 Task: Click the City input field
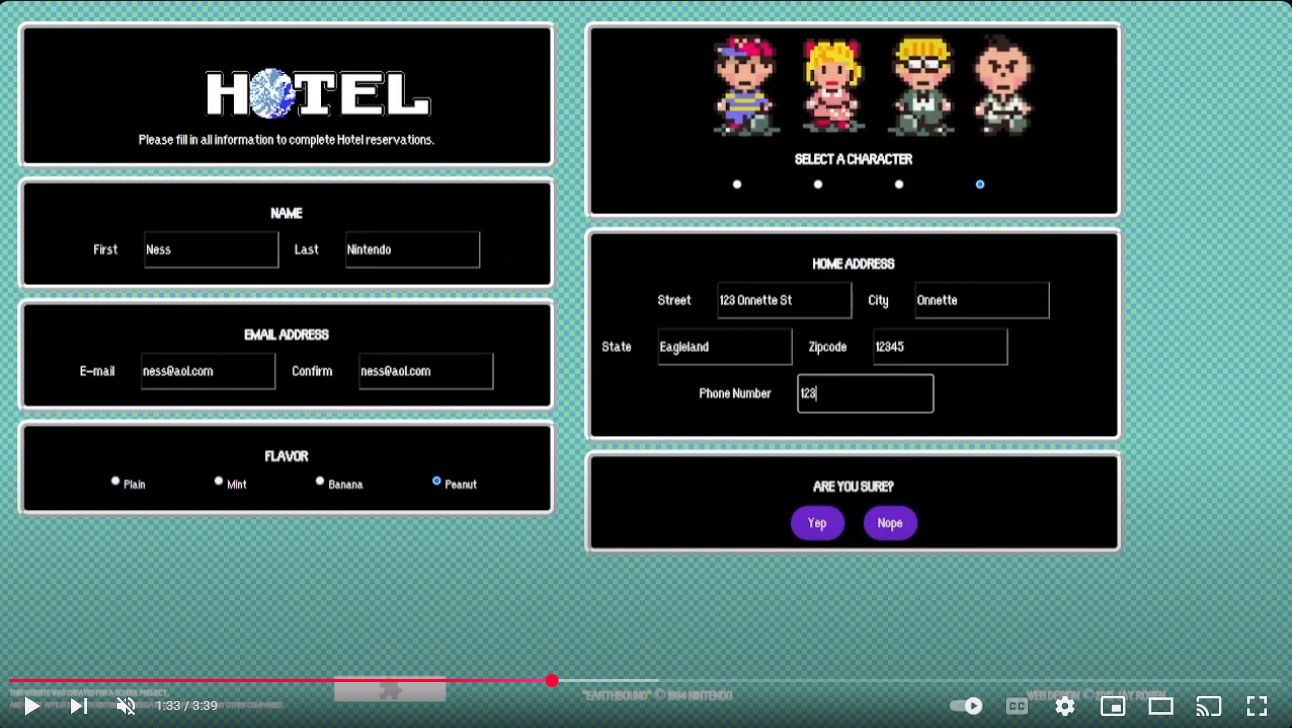[982, 300]
